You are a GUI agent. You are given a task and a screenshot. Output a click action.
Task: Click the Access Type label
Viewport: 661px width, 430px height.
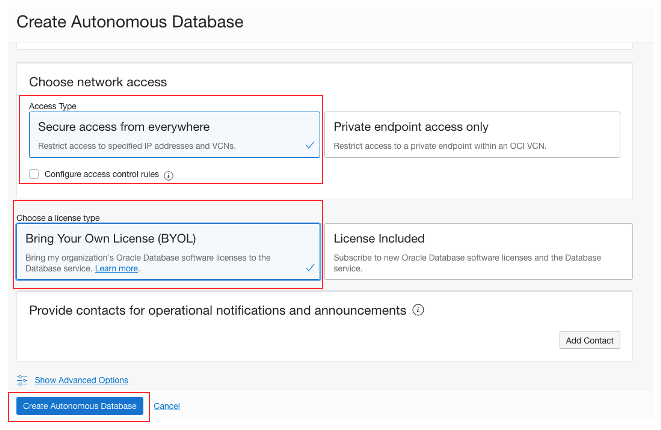(53, 106)
